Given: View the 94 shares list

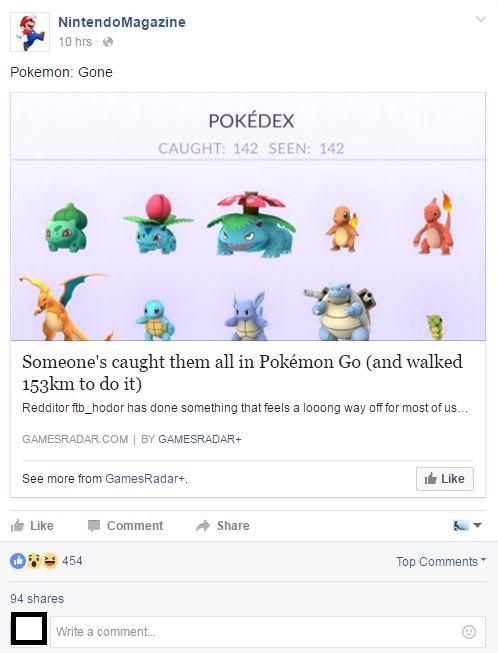Looking at the screenshot, I should pyautogui.click(x=37, y=598).
